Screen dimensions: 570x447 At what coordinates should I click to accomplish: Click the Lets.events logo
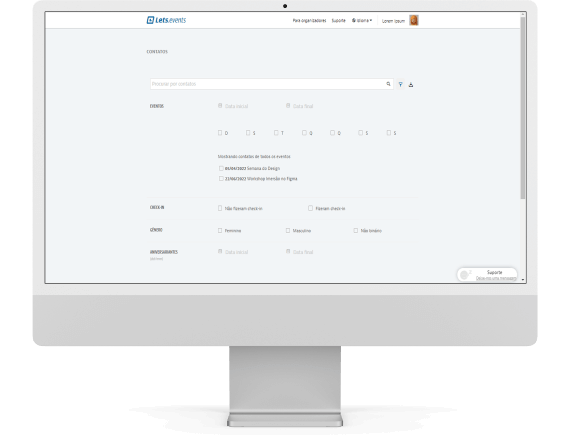pos(166,20)
